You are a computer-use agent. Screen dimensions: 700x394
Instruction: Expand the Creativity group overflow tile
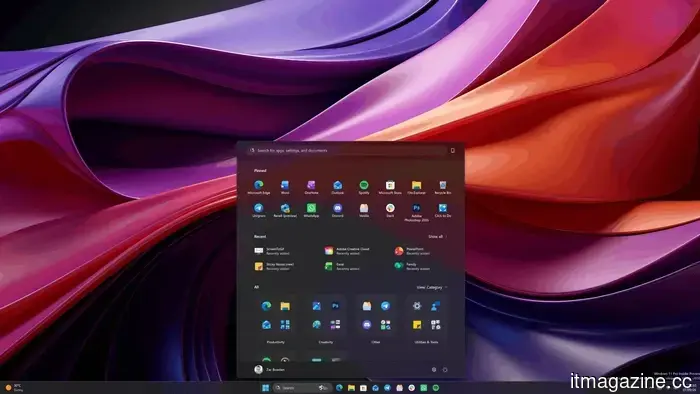[x=335, y=325]
